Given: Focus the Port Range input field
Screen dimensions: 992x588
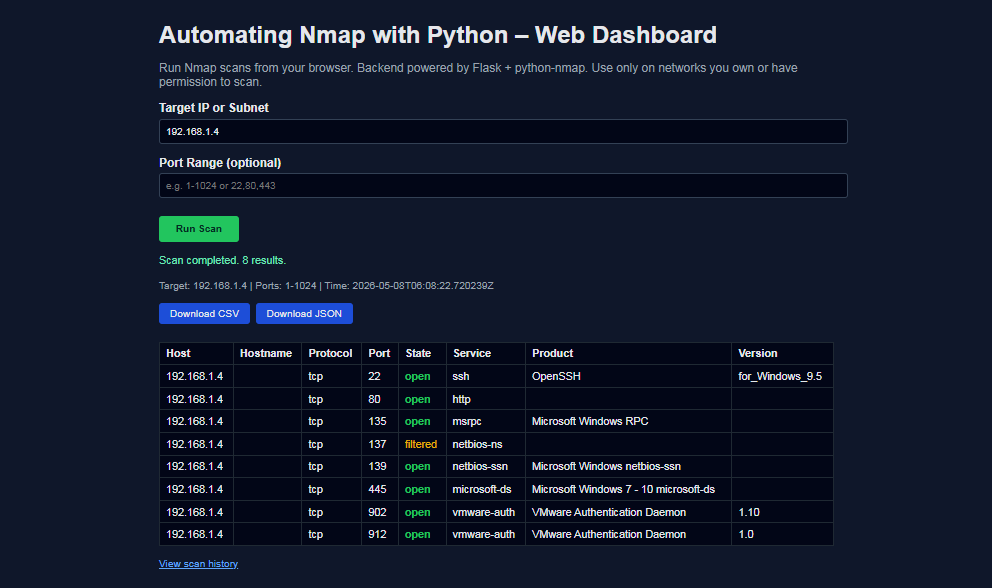Looking at the screenshot, I should click(x=503, y=185).
